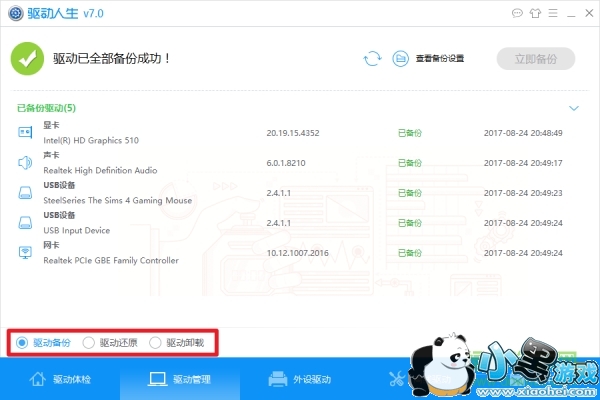600x400 pixels.
Task: Select Realtek PCIe GBE Family Controller
Action: (111, 260)
